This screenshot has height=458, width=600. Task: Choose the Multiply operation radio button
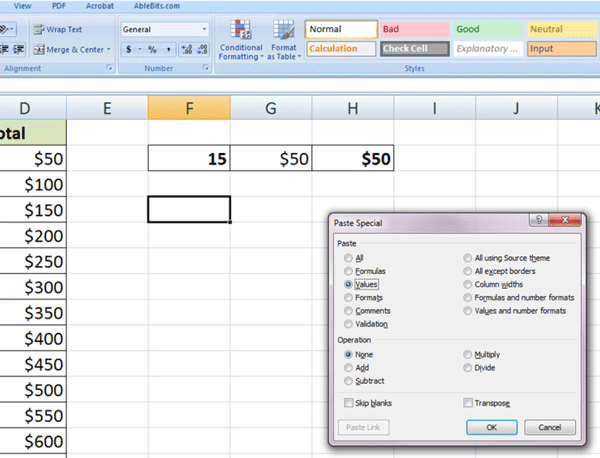click(468, 354)
